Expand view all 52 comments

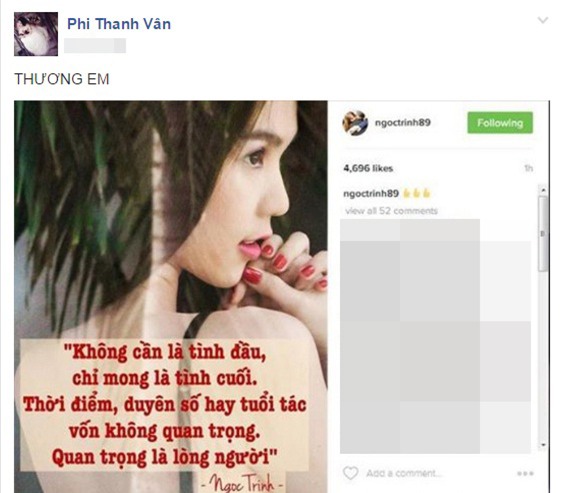pos(391,211)
